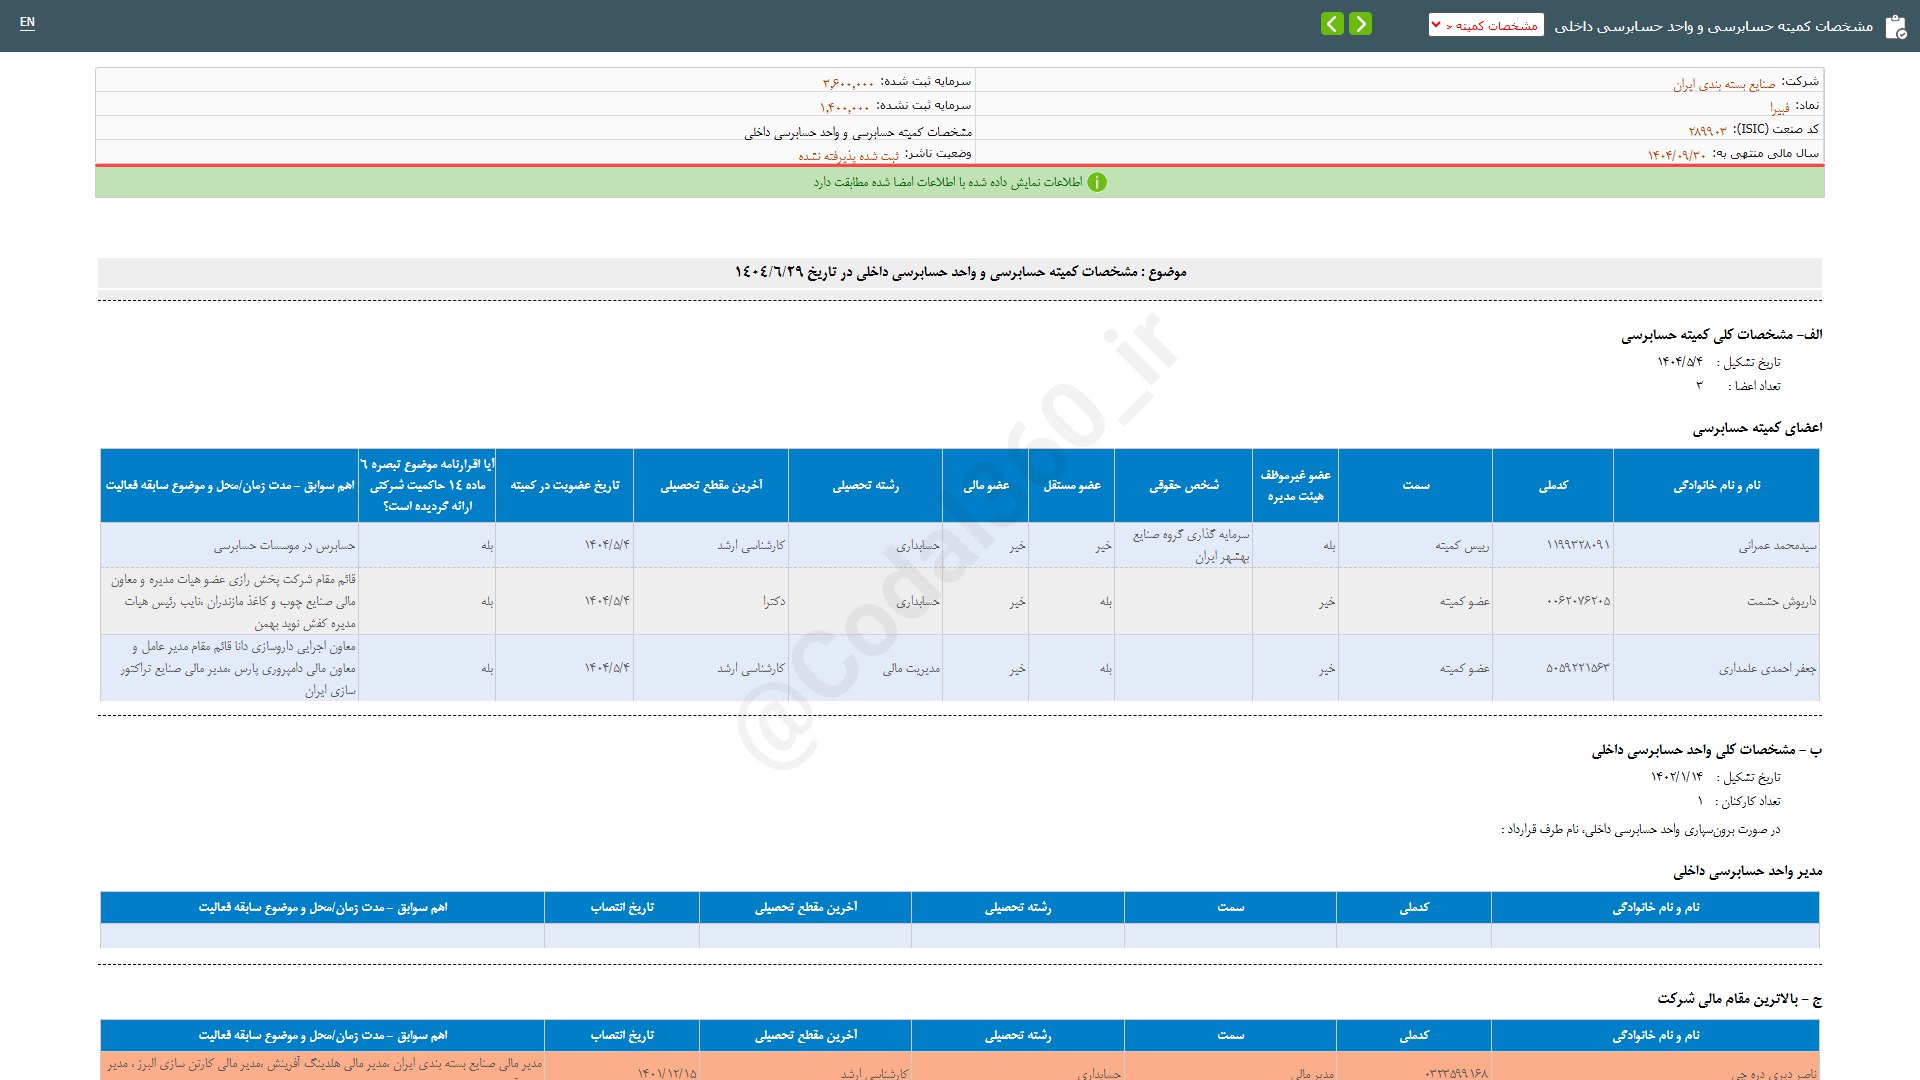Image resolution: width=1920 pixels, height=1080 pixels.
Task: Click the symbol link فبیرا
Action: pyautogui.click(x=1779, y=108)
